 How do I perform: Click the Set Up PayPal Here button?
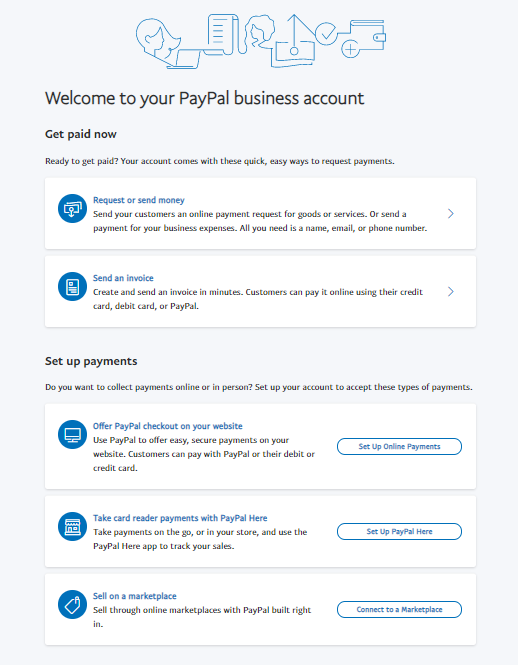pyautogui.click(x=399, y=532)
